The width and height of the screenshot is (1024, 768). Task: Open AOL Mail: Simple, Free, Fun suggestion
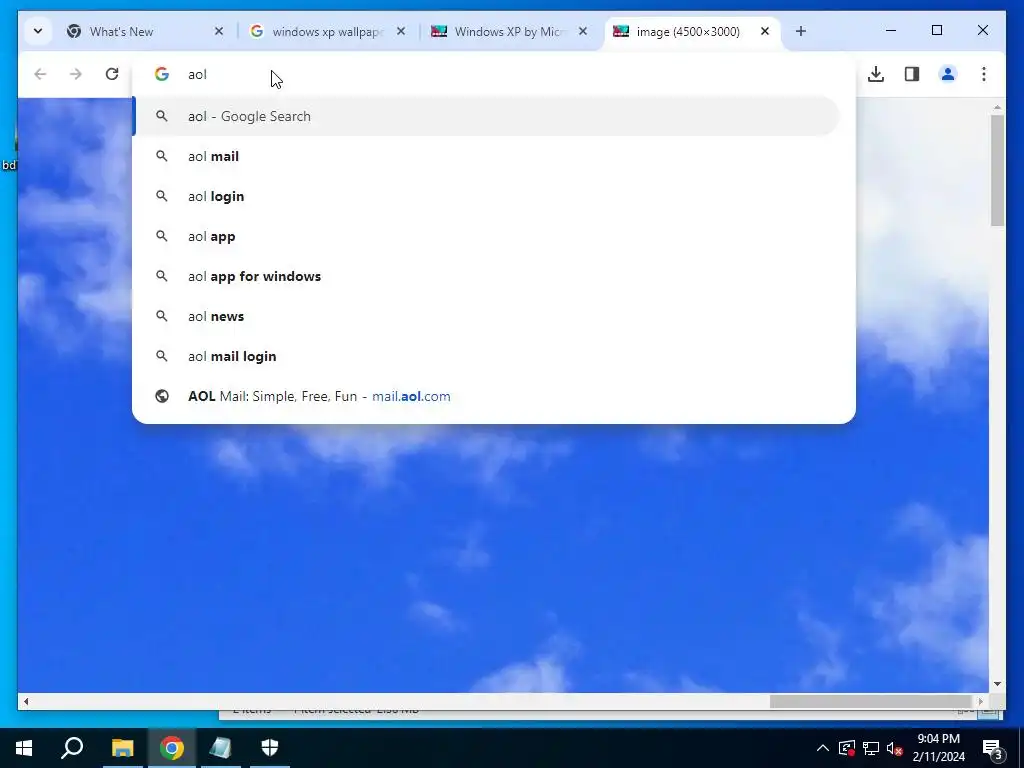[x=487, y=396]
